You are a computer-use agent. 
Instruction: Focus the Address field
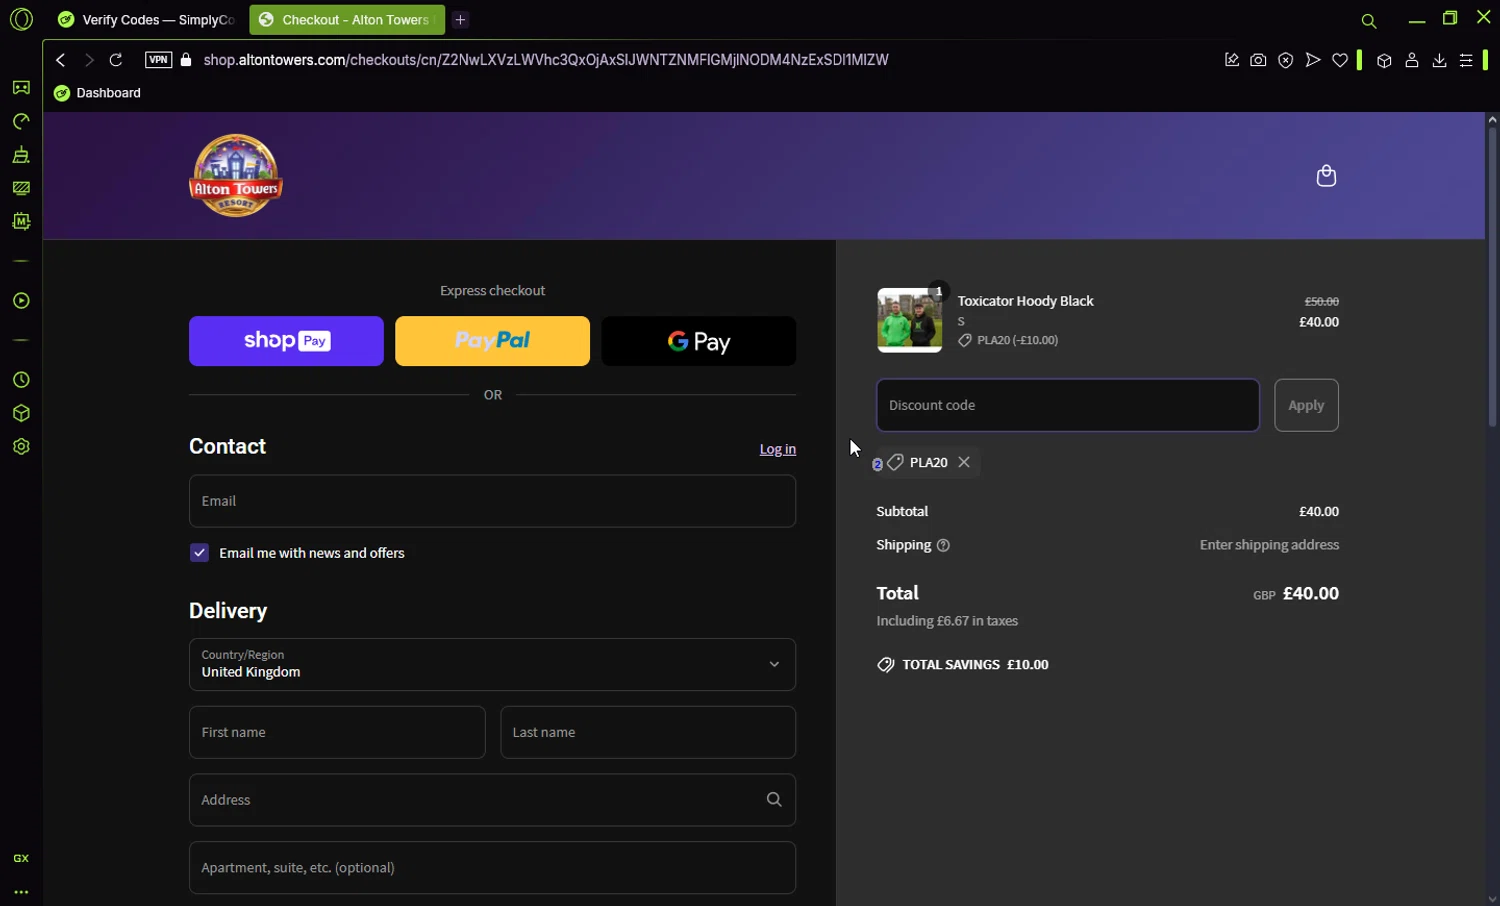[x=492, y=800]
